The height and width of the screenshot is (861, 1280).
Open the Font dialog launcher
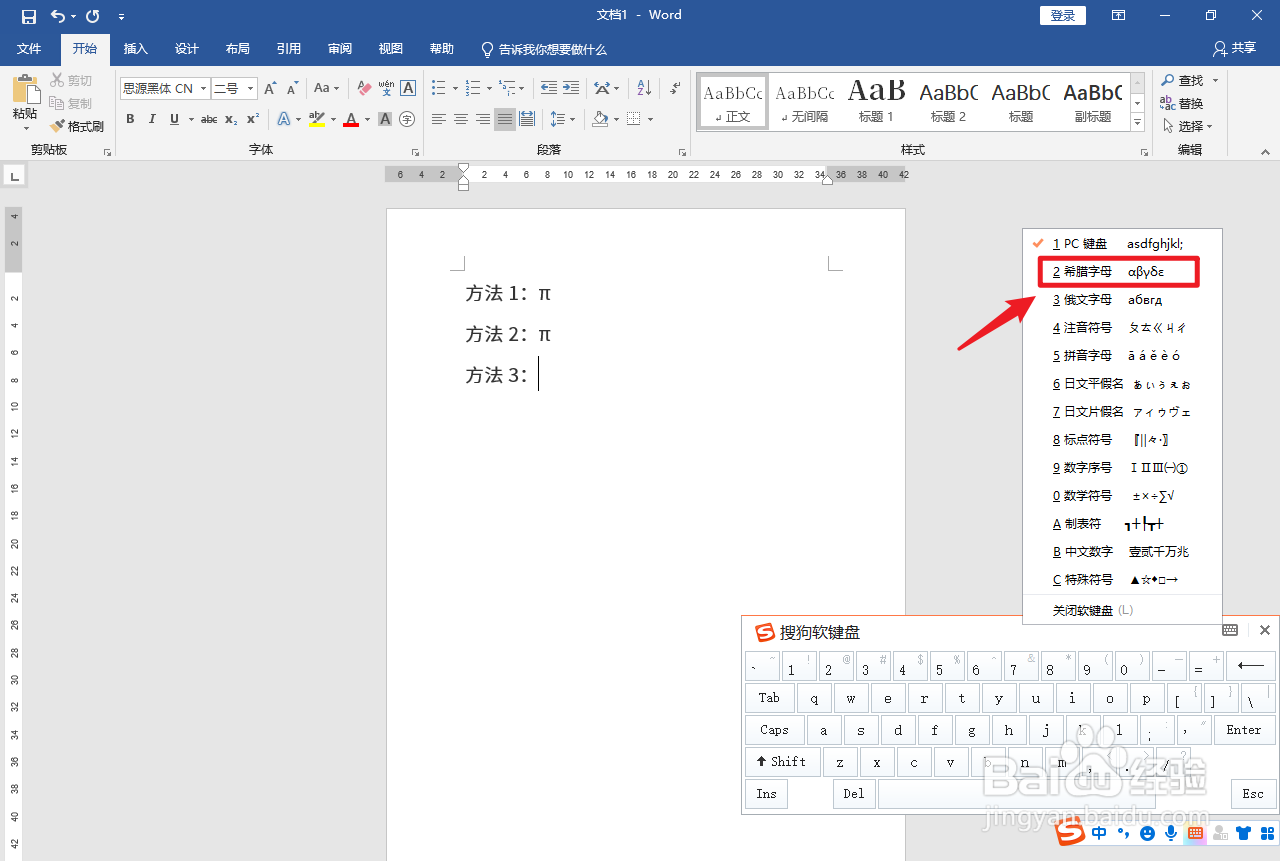tap(415, 153)
